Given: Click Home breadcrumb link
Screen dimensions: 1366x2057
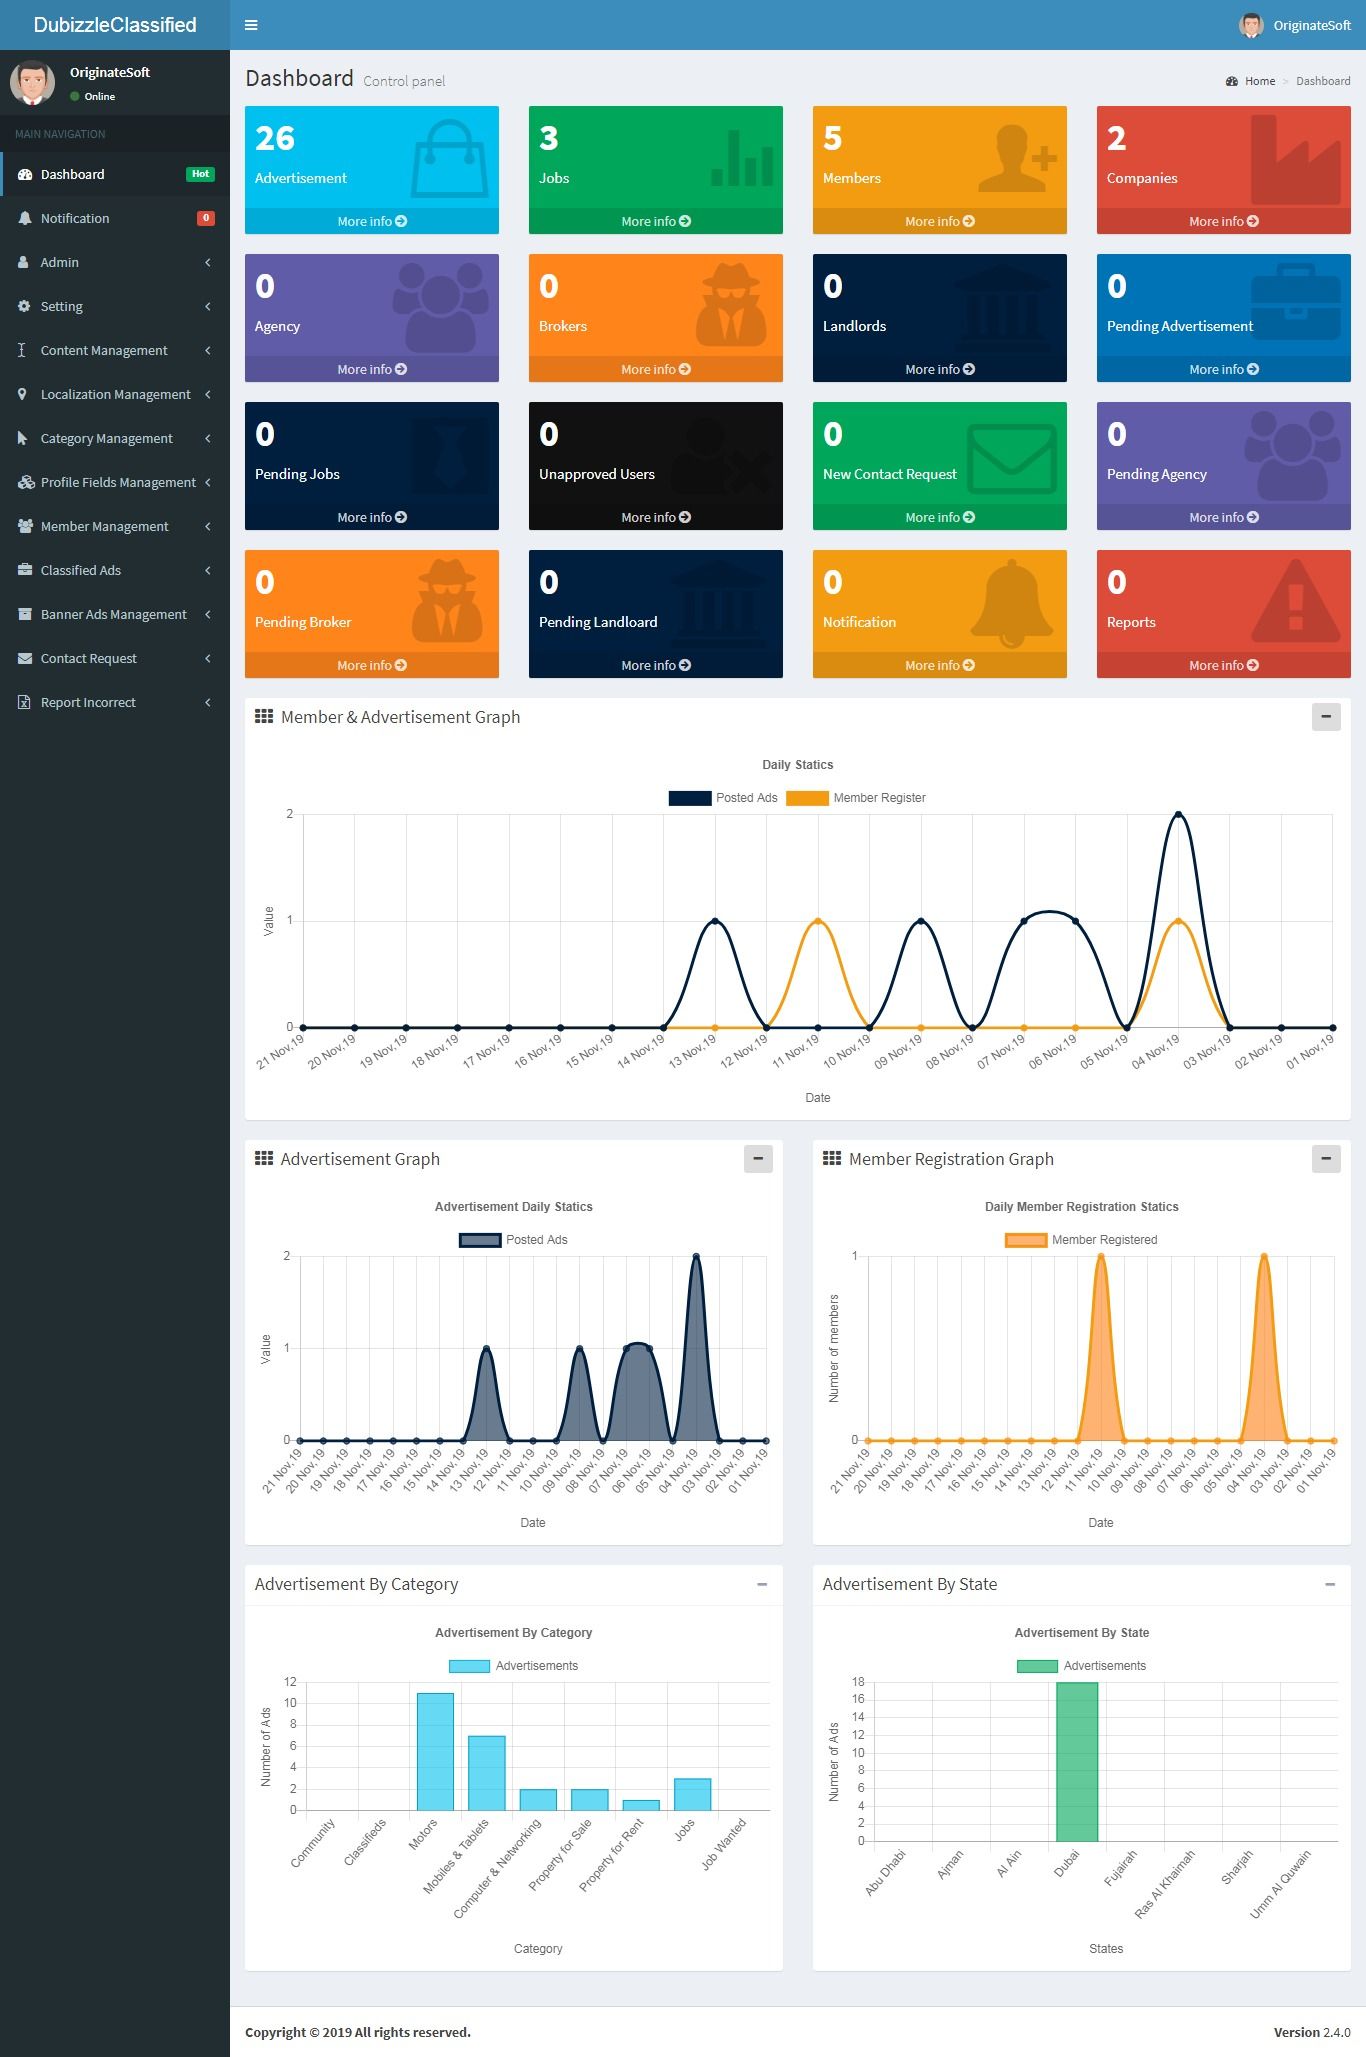Looking at the screenshot, I should 1259,81.
